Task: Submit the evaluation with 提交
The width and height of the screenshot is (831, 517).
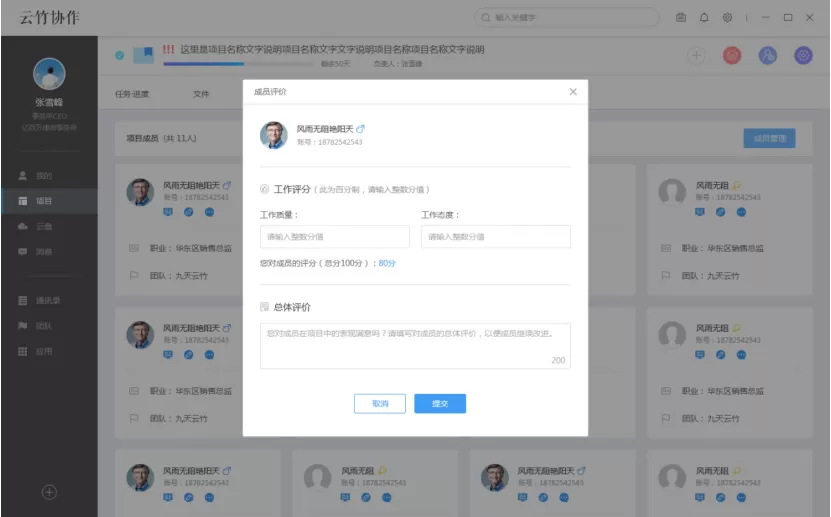Action: pyautogui.click(x=440, y=404)
